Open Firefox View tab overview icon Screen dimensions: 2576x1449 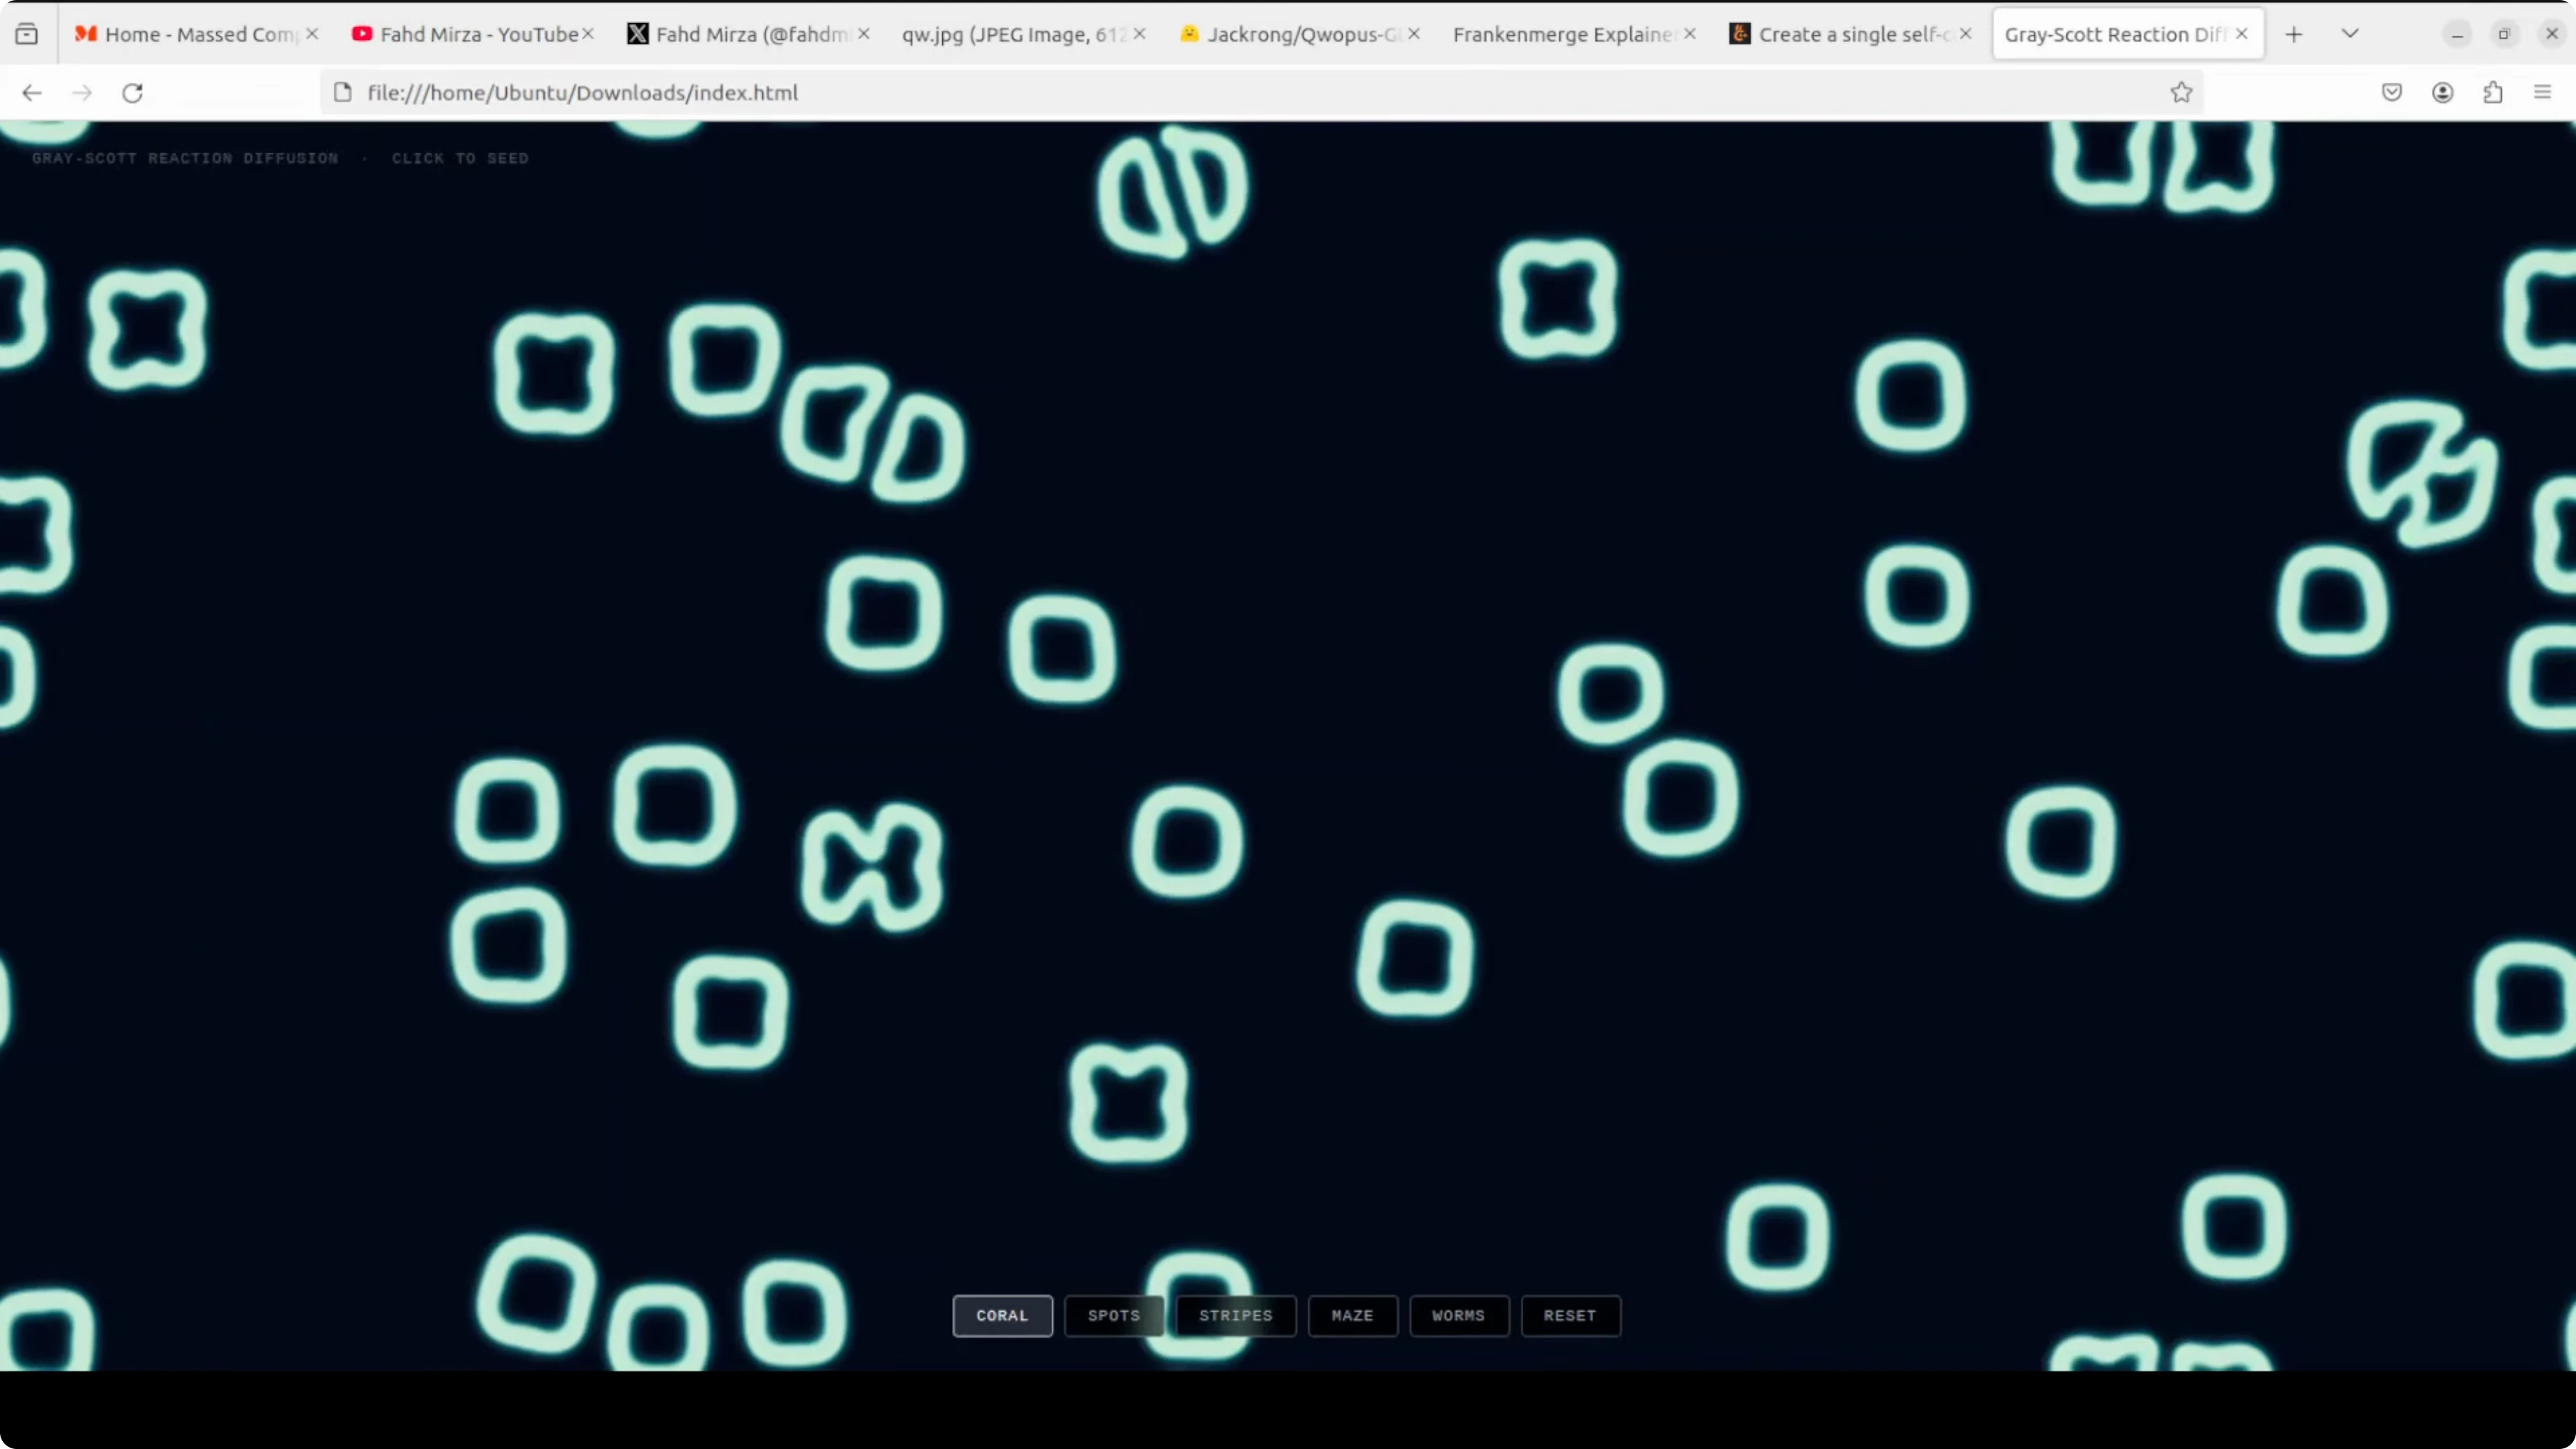tap(27, 34)
